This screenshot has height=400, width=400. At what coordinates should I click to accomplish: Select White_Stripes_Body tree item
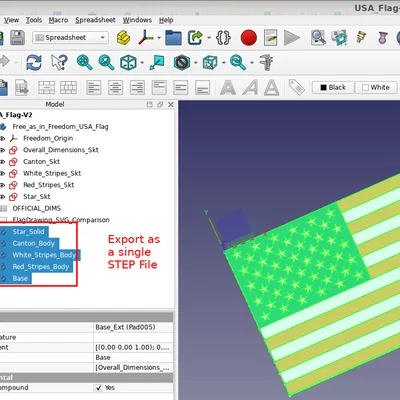point(44,255)
